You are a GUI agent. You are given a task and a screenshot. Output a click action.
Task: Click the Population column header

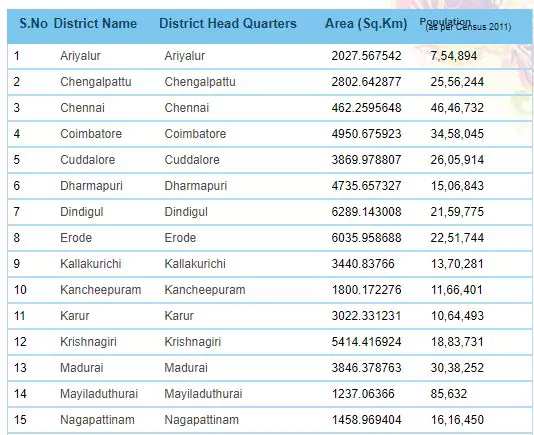pos(465,25)
